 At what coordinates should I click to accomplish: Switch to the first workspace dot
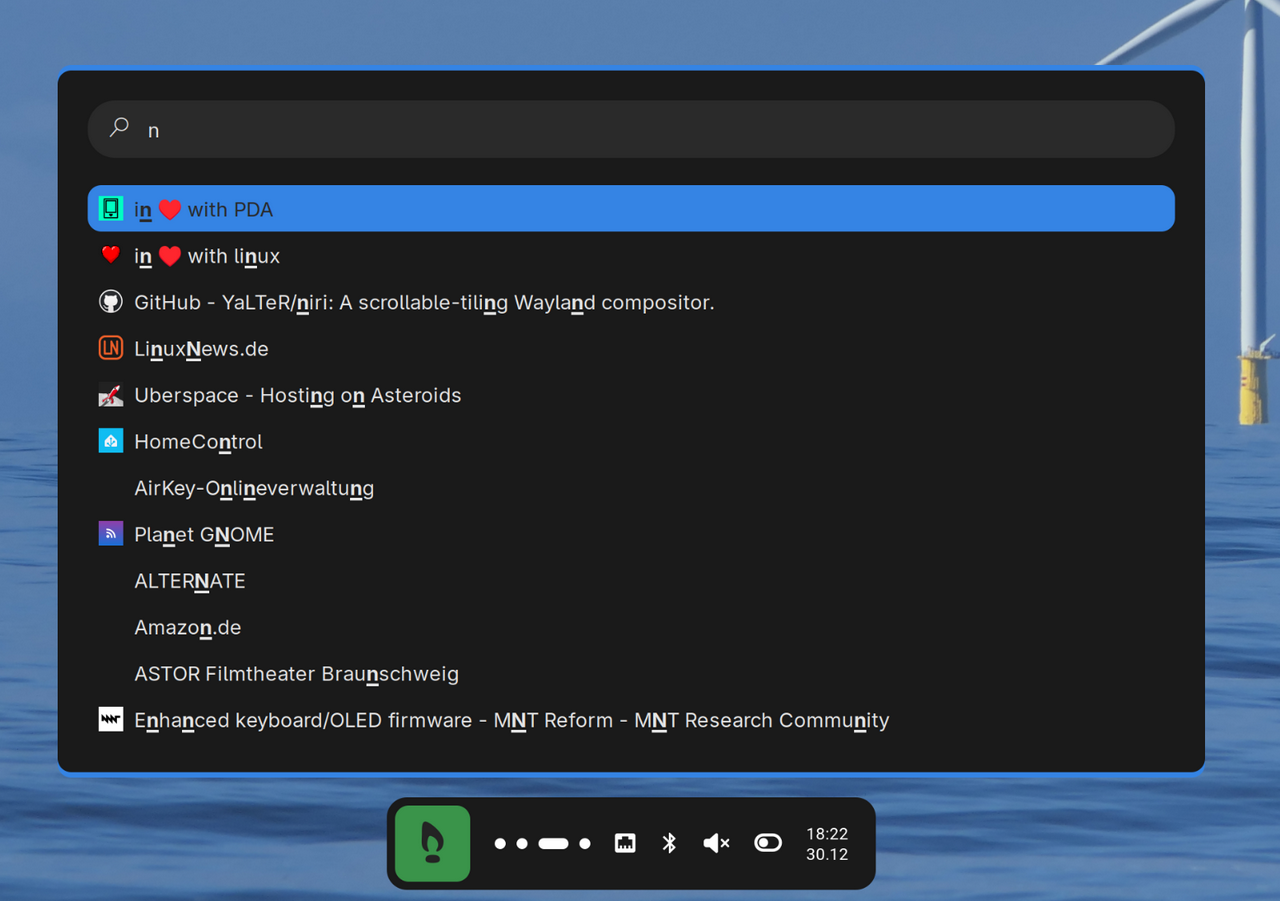coord(500,844)
